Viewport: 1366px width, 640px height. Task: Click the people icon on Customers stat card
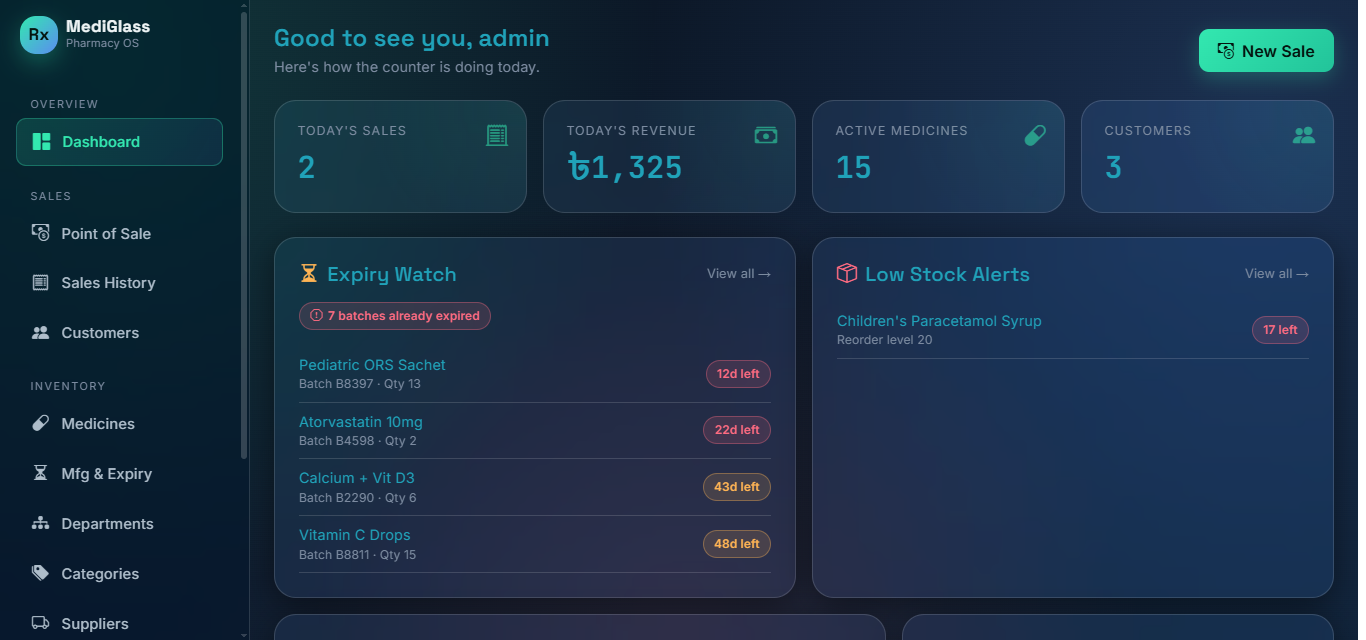tap(1304, 135)
